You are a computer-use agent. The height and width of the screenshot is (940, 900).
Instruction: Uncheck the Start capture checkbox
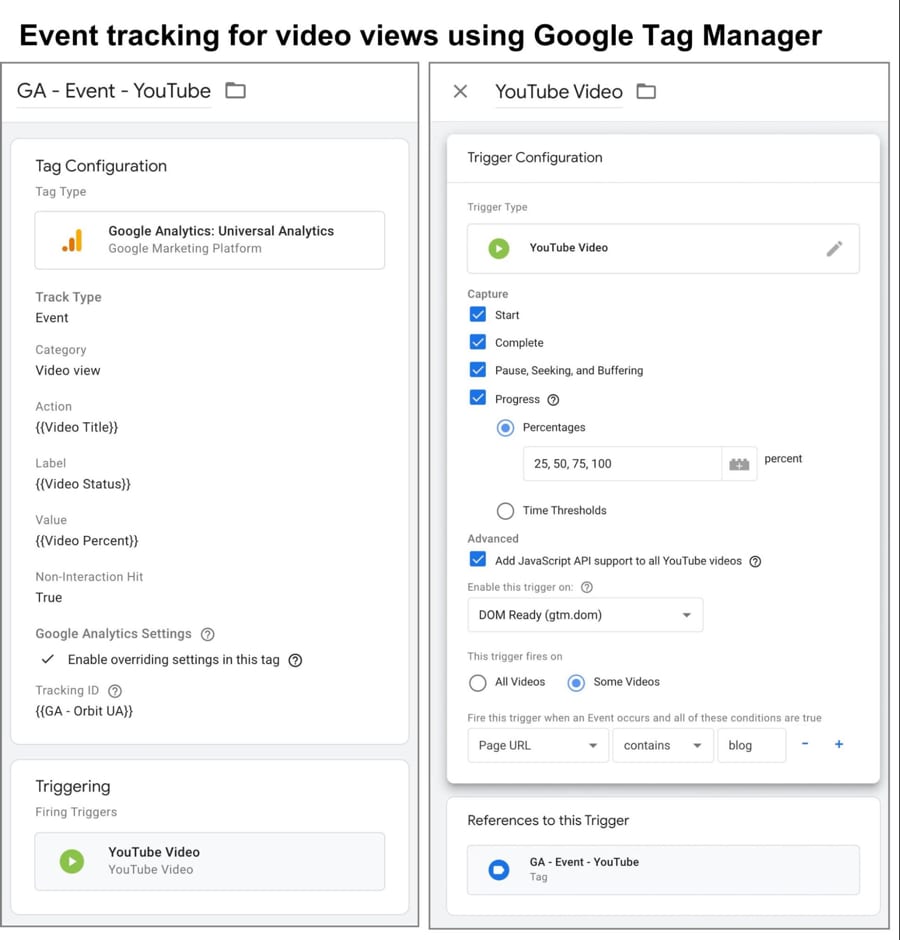pos(478,315)
